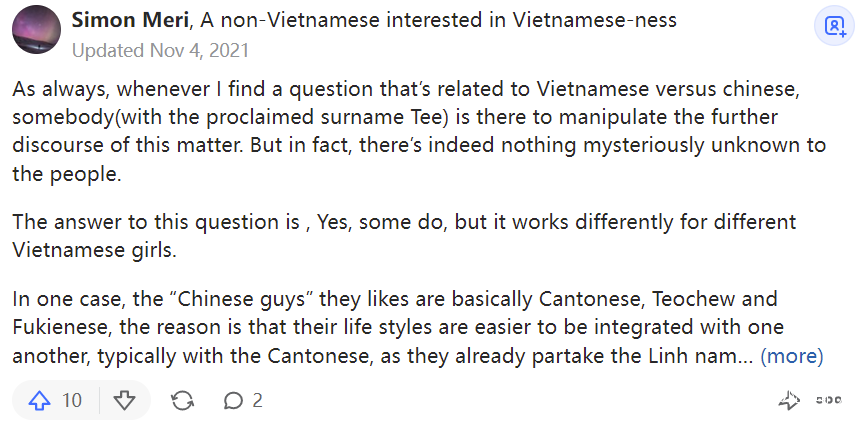
Task: Click the paragraph starting The answer to this question
Action: click(404, 234)
